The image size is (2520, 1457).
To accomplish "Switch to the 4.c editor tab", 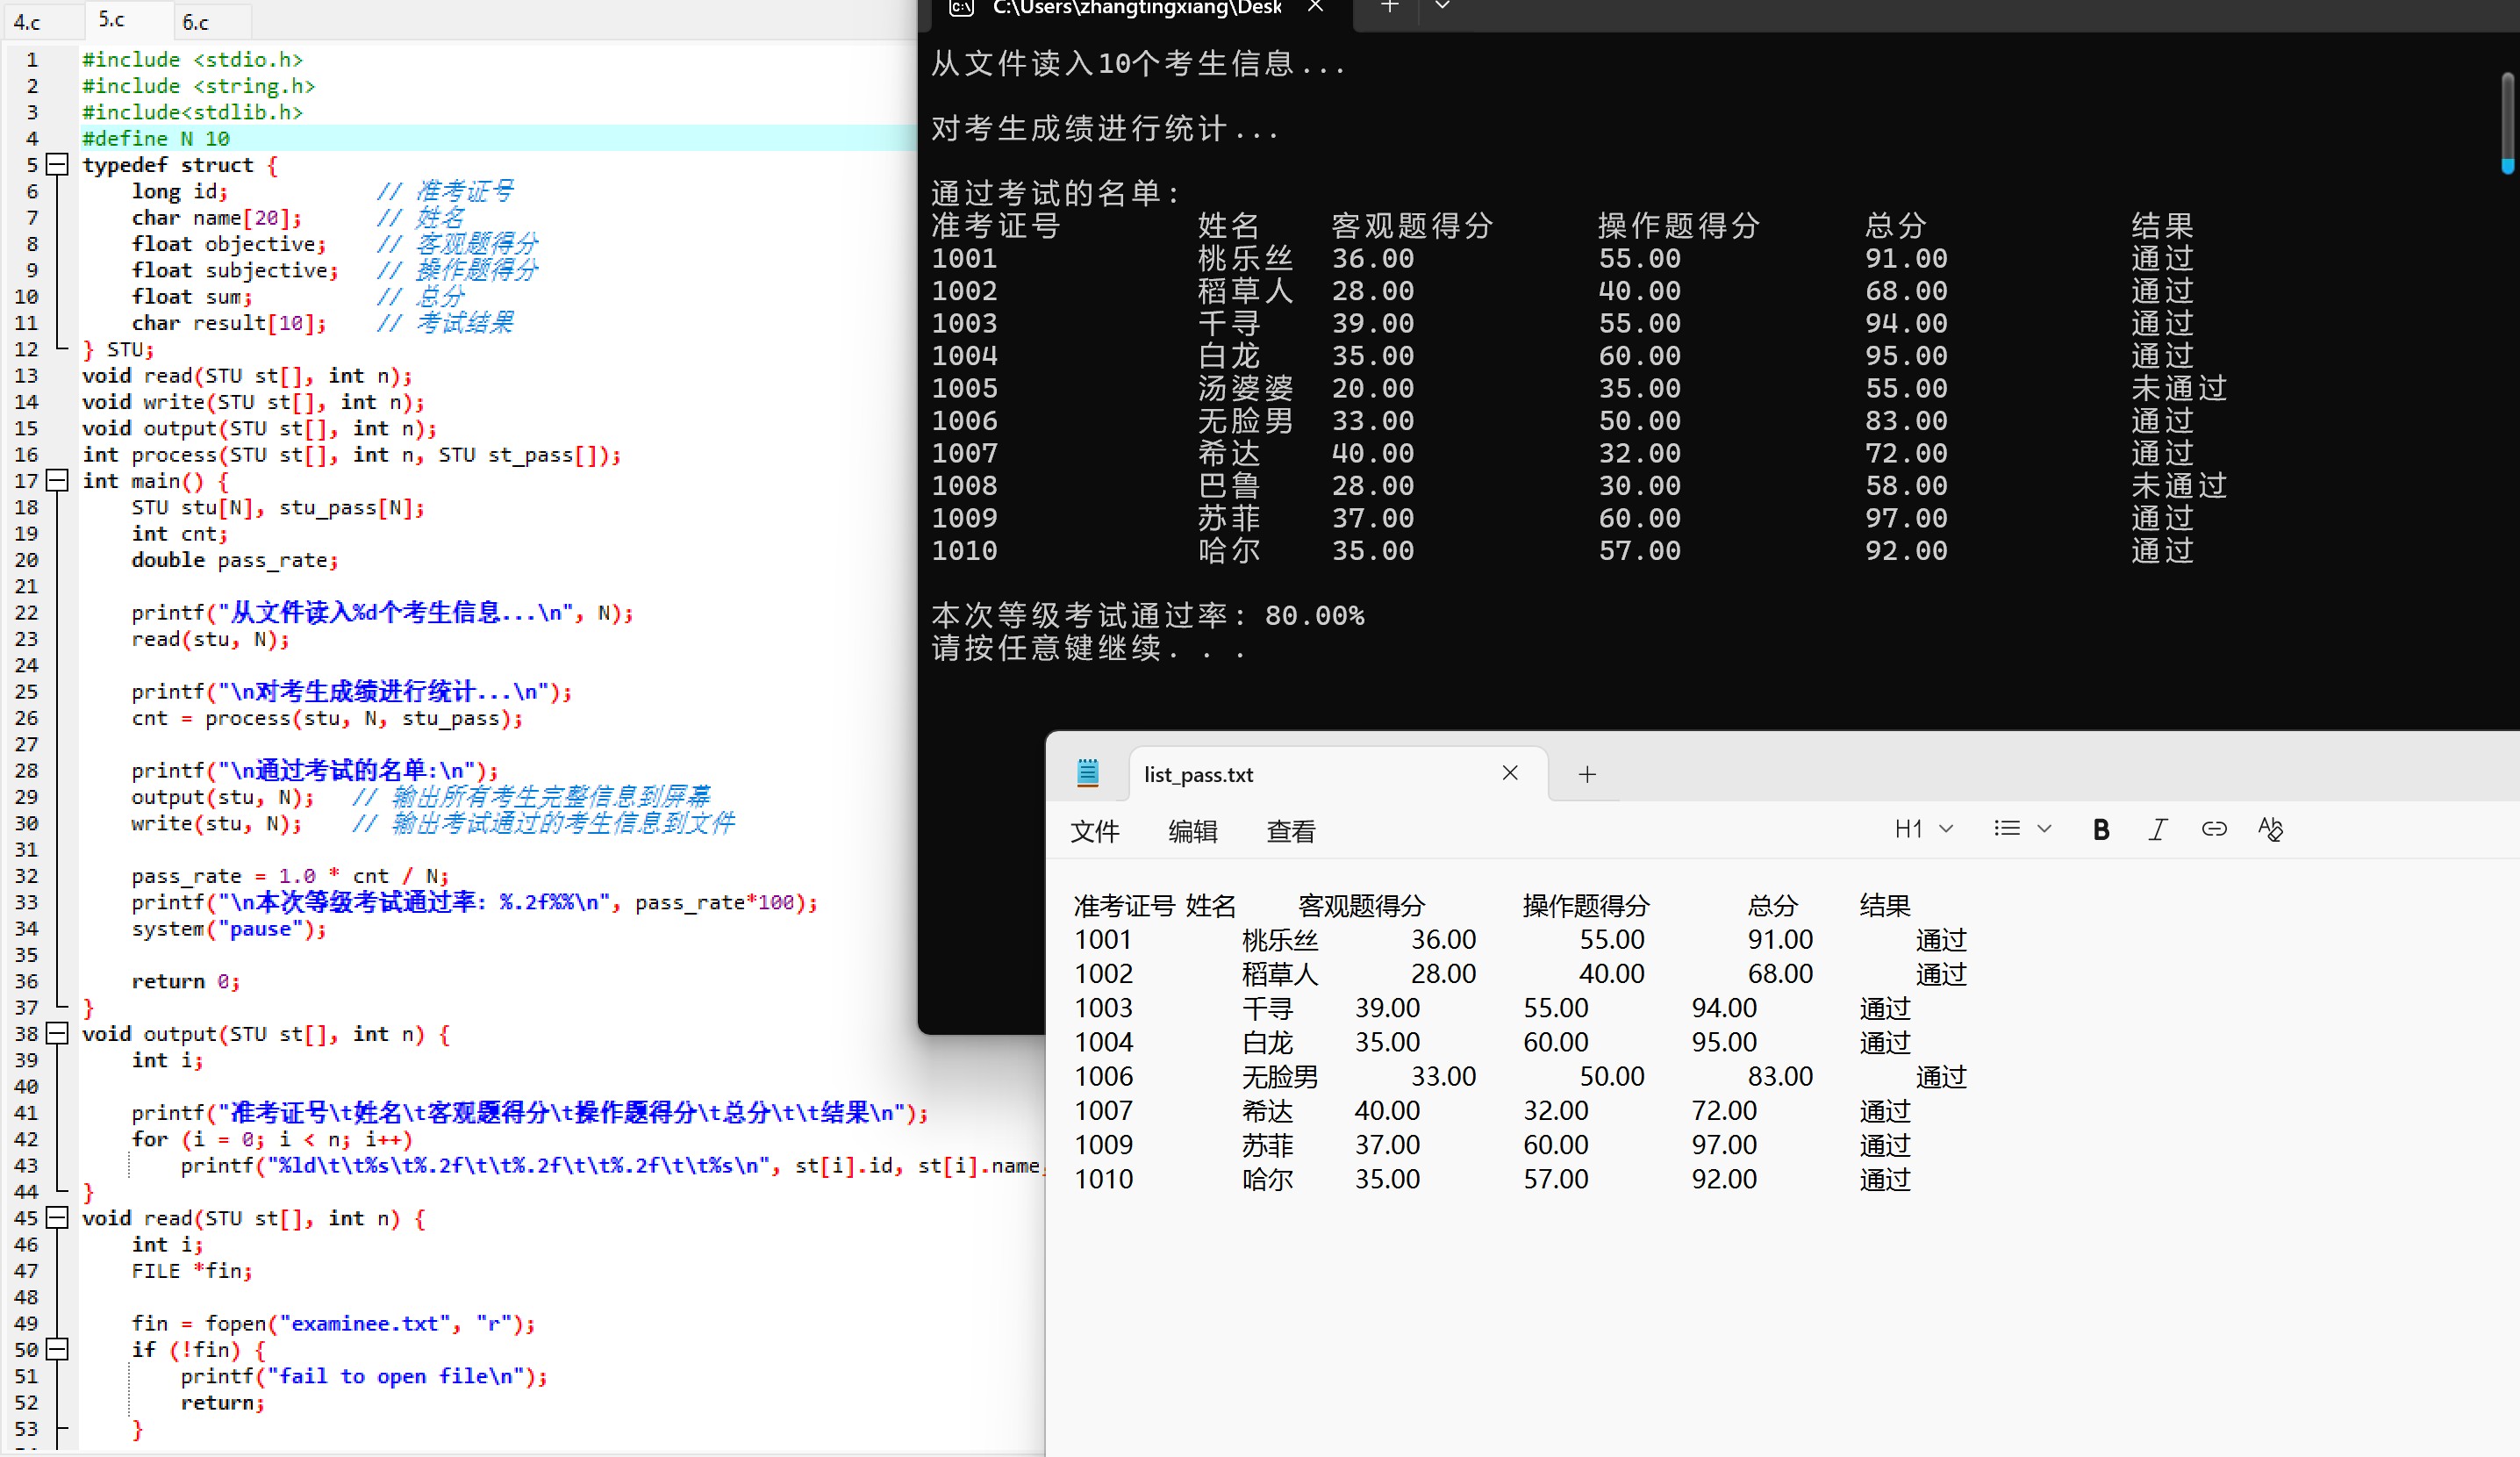I will [x=28, y=22].
